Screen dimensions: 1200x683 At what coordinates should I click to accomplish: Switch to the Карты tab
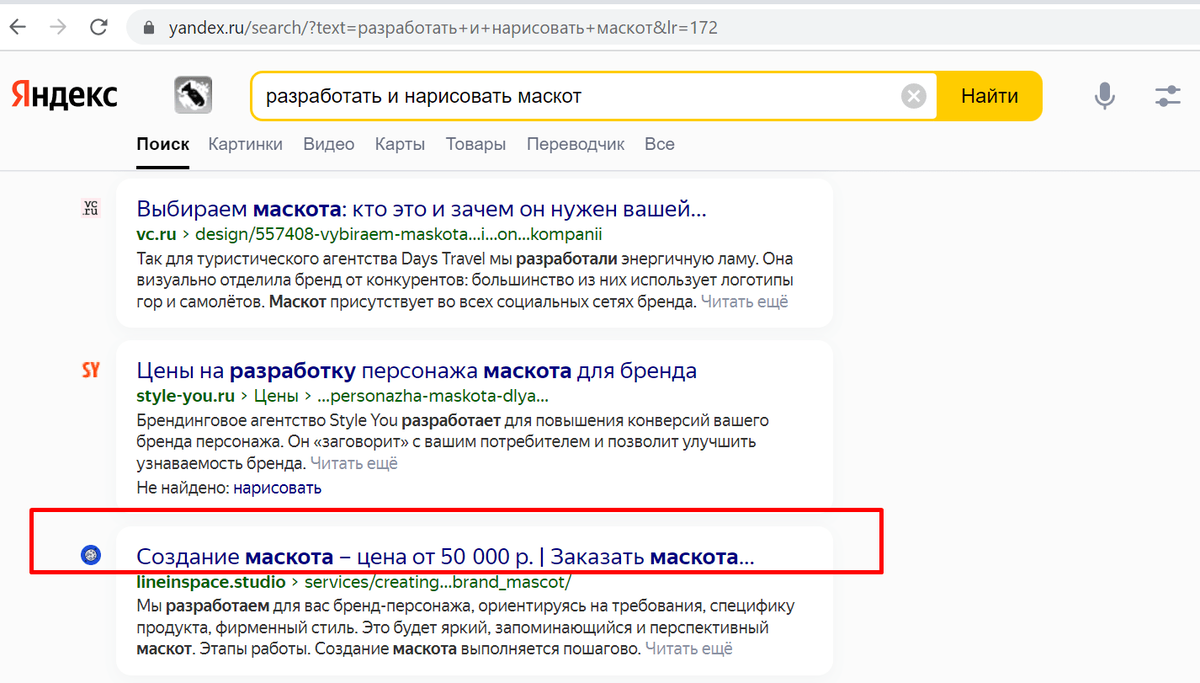point(400,144)
